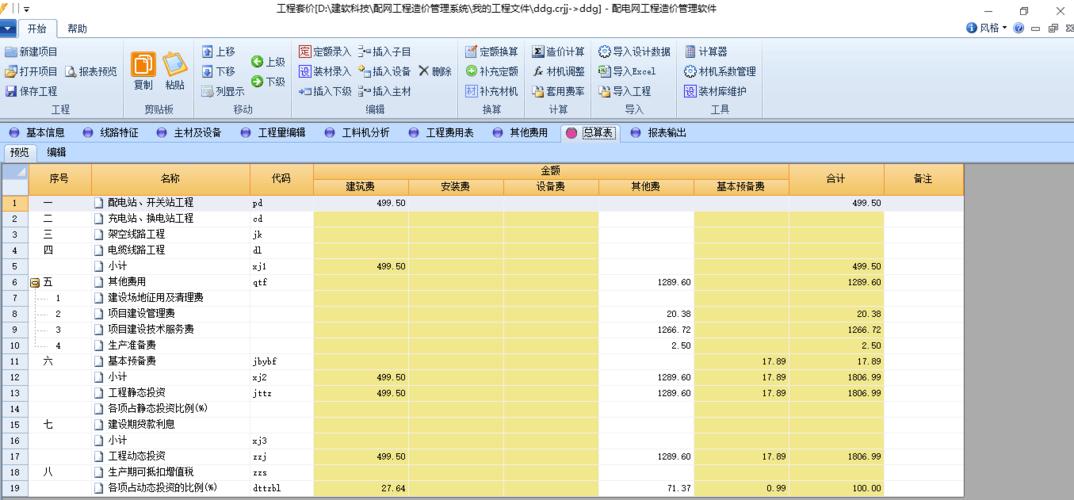Open the 计算器 calculator tool
This screenshot has width=1074, height=500.
[x=705, y=52]
